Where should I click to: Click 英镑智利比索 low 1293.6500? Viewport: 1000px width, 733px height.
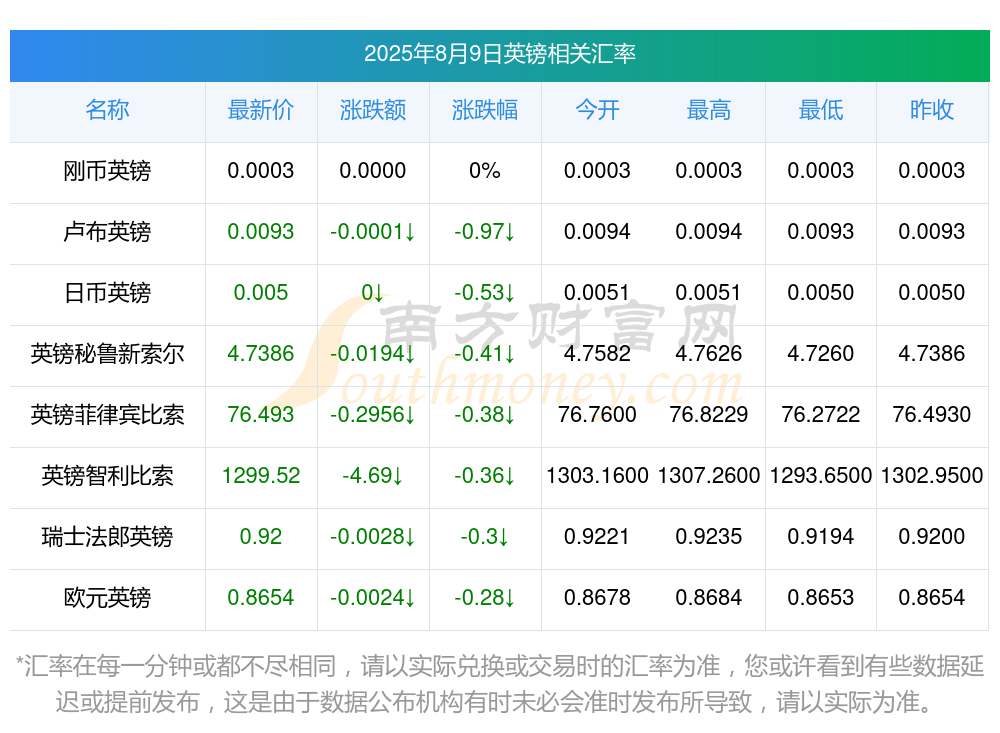[x=821, y=476]
